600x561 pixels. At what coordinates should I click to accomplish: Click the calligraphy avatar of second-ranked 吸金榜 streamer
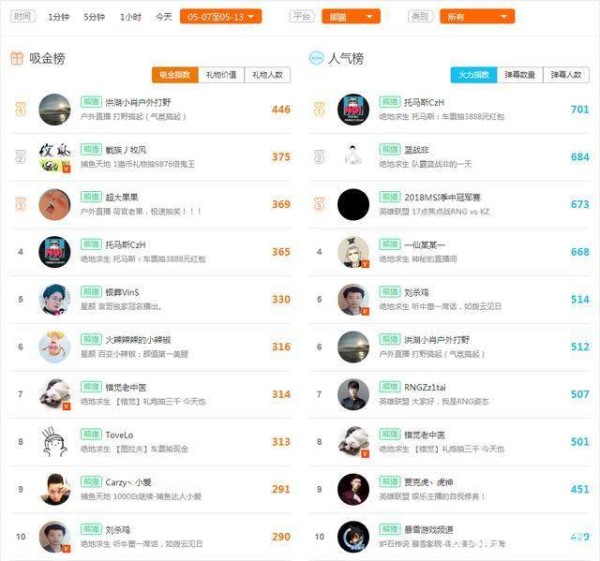pyautogui.click(x=55, y=157)
